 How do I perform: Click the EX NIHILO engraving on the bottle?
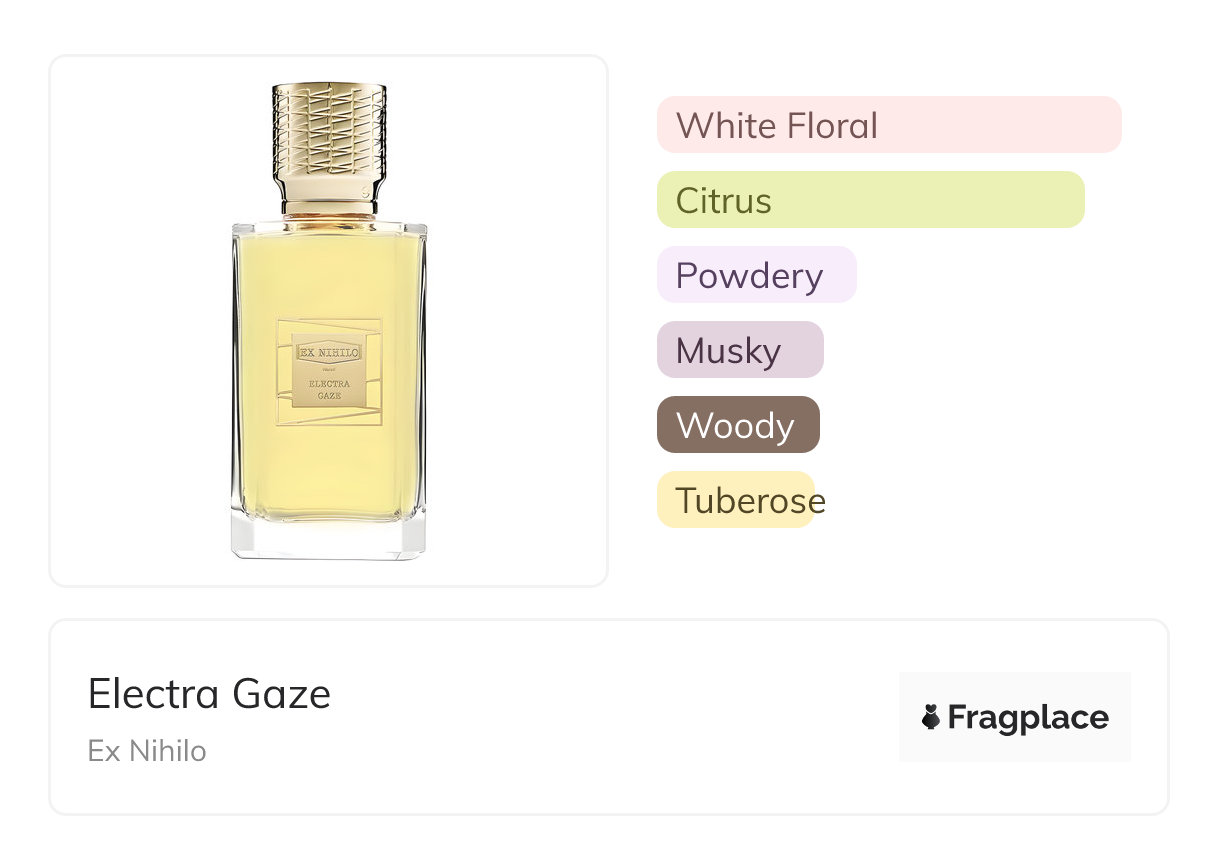[329, 352]
